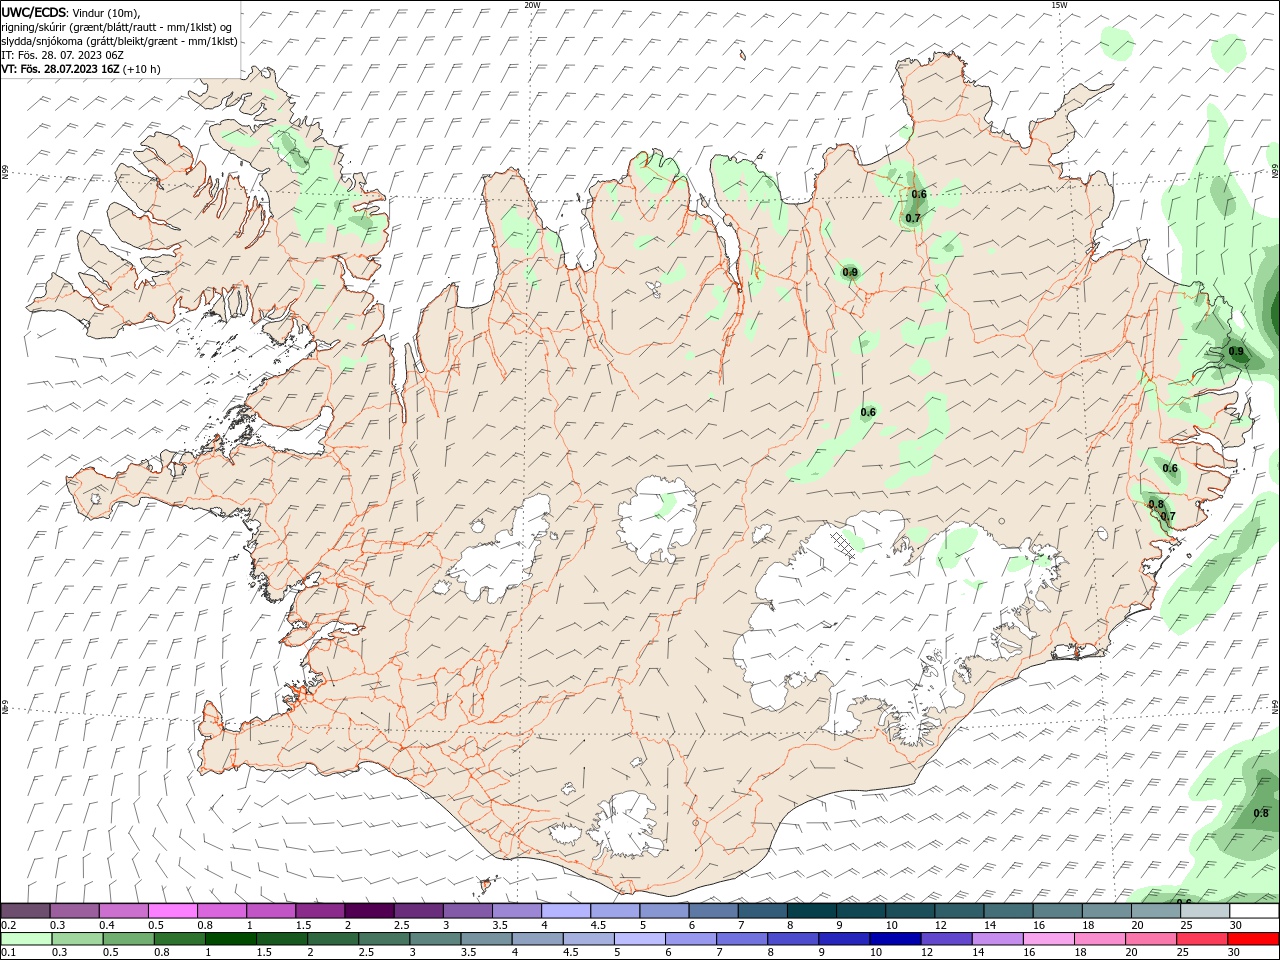The height and width of the screenshot is (960, 1280).
Task: Click the '30' label under the top legend row
Action: pyautogui.click(x=1237, y=925)
